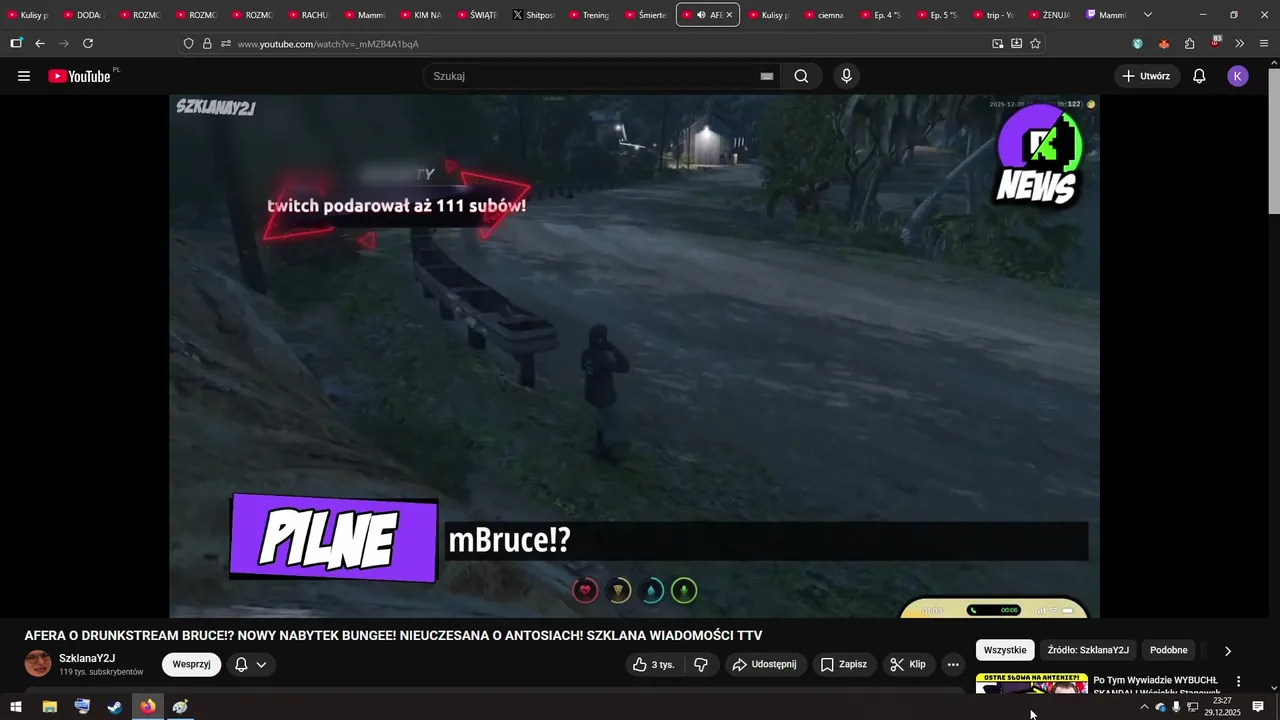Click the Udostępnij share button

coord(764,664)
